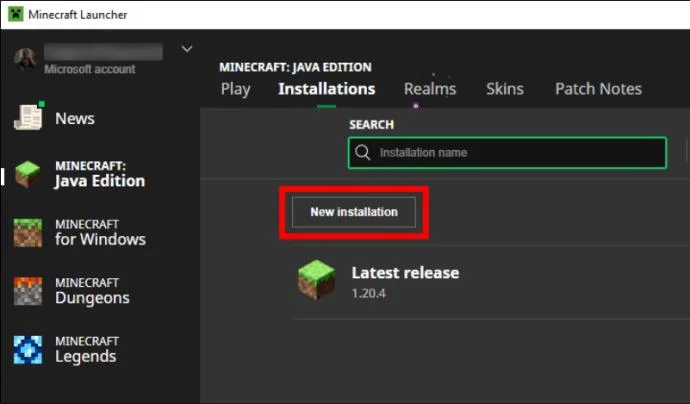Screen dimensions: 690x404
Task: Open the Minecraft Dungeons icon
Action: 28,291
